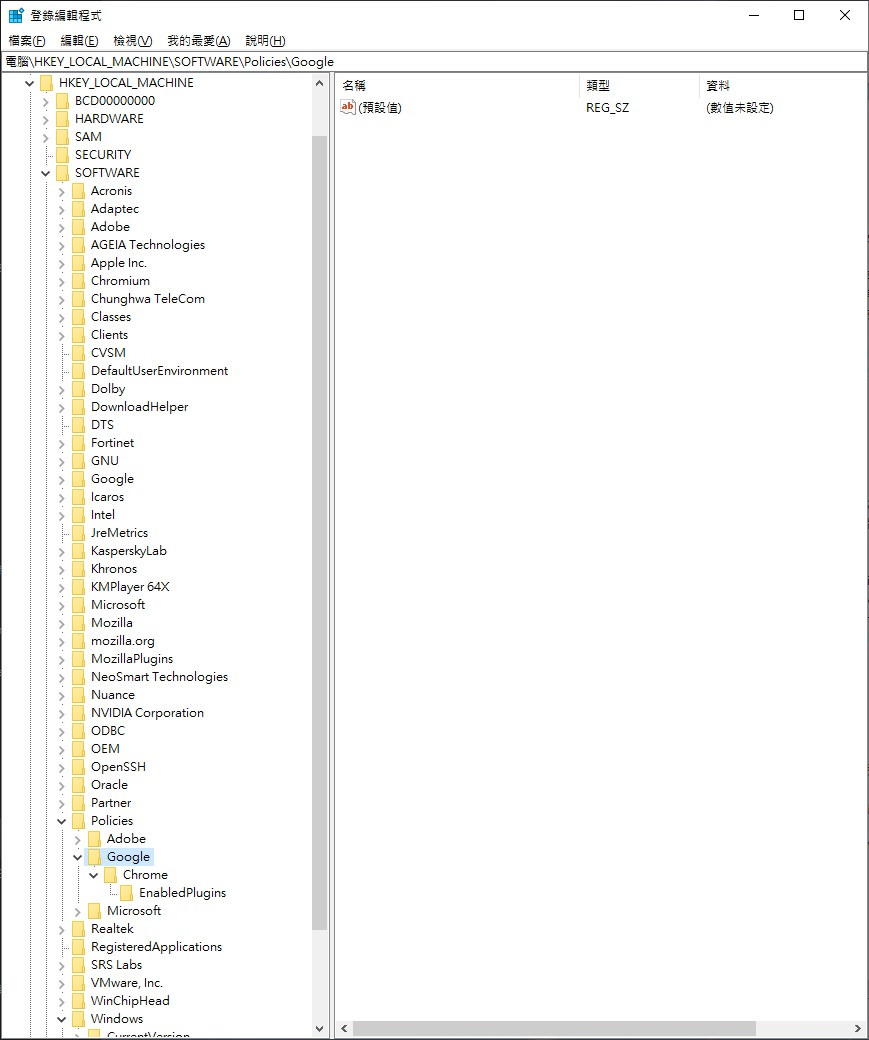Select the VMware, Inc. key
The image size is (869, 1040).
click(x=127, y=982)
